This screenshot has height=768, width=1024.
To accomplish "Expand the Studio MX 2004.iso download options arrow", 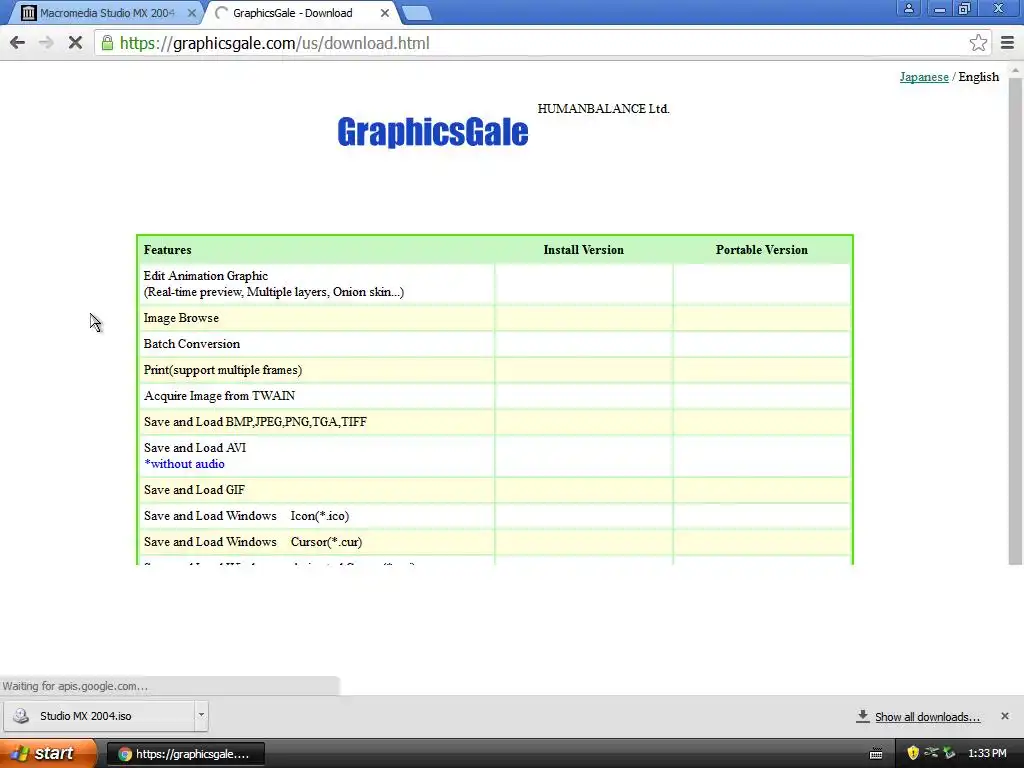I will click(201, 716).
